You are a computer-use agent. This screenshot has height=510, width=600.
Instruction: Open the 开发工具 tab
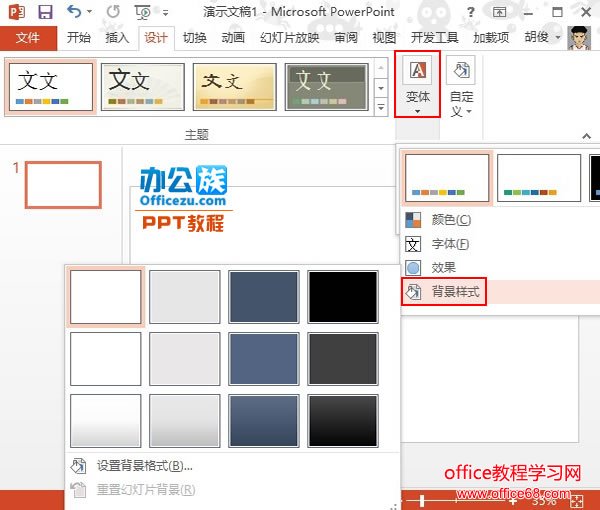pos(434,37)
